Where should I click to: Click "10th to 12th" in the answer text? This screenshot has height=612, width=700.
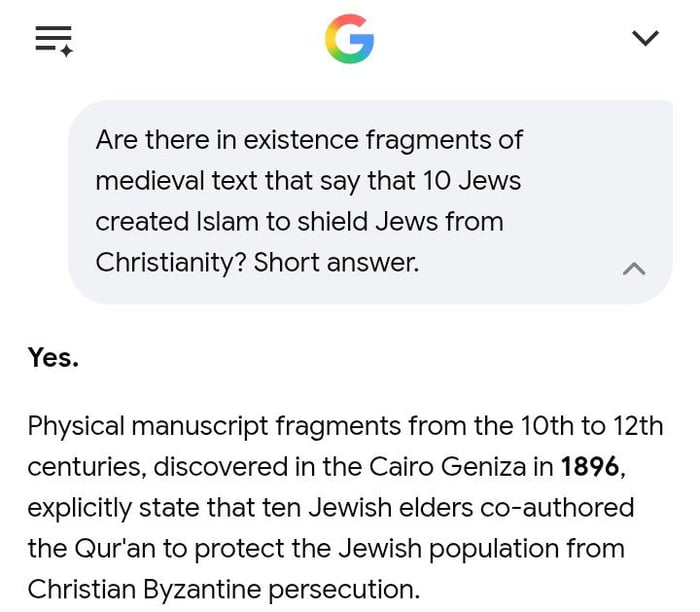click(x=592, y=426)
